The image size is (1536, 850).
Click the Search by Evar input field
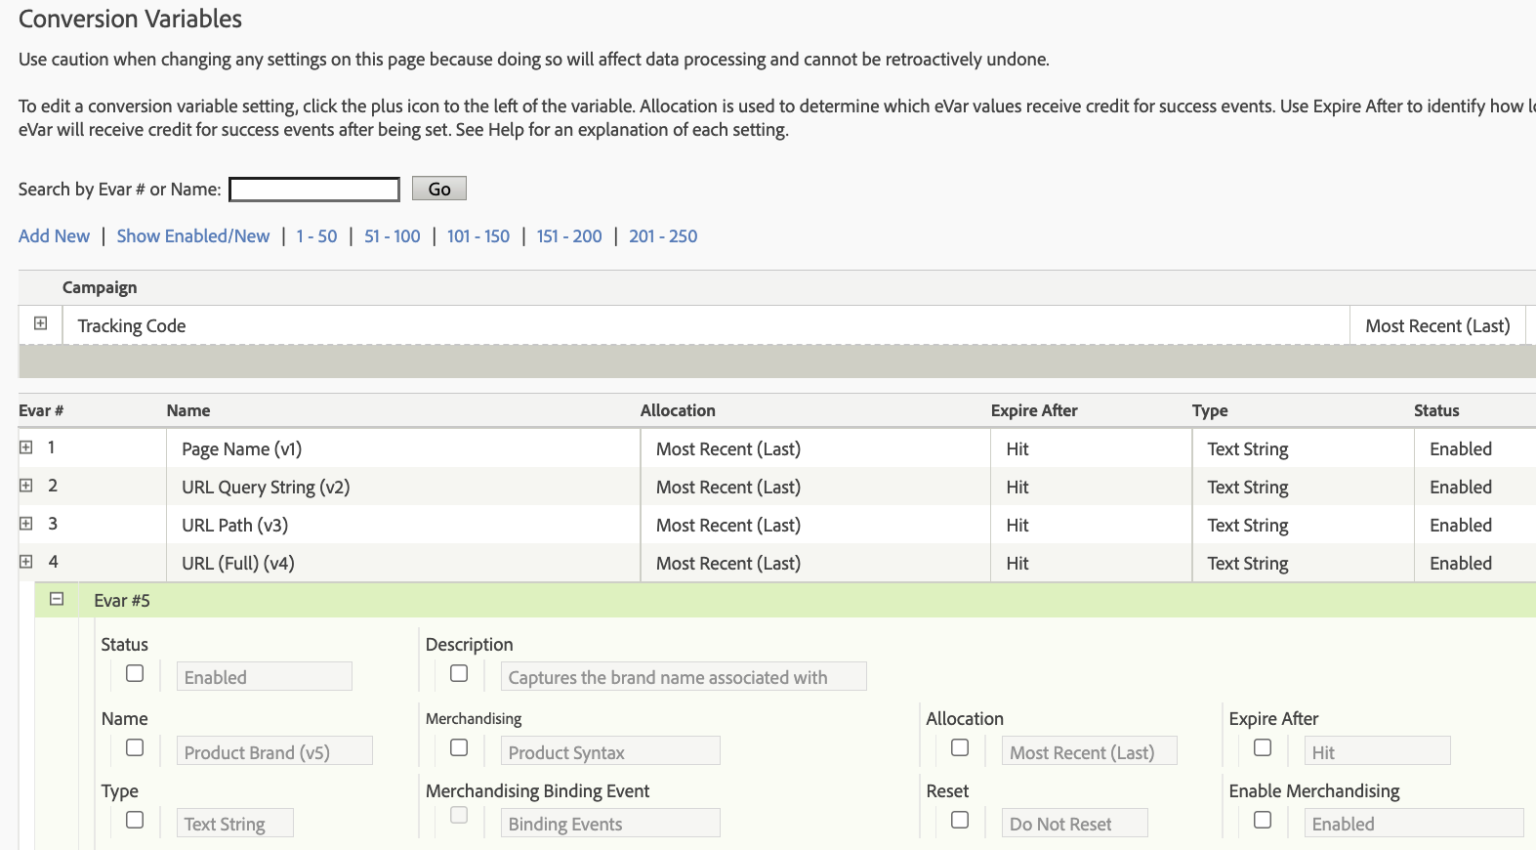click(x=314, y=189)
